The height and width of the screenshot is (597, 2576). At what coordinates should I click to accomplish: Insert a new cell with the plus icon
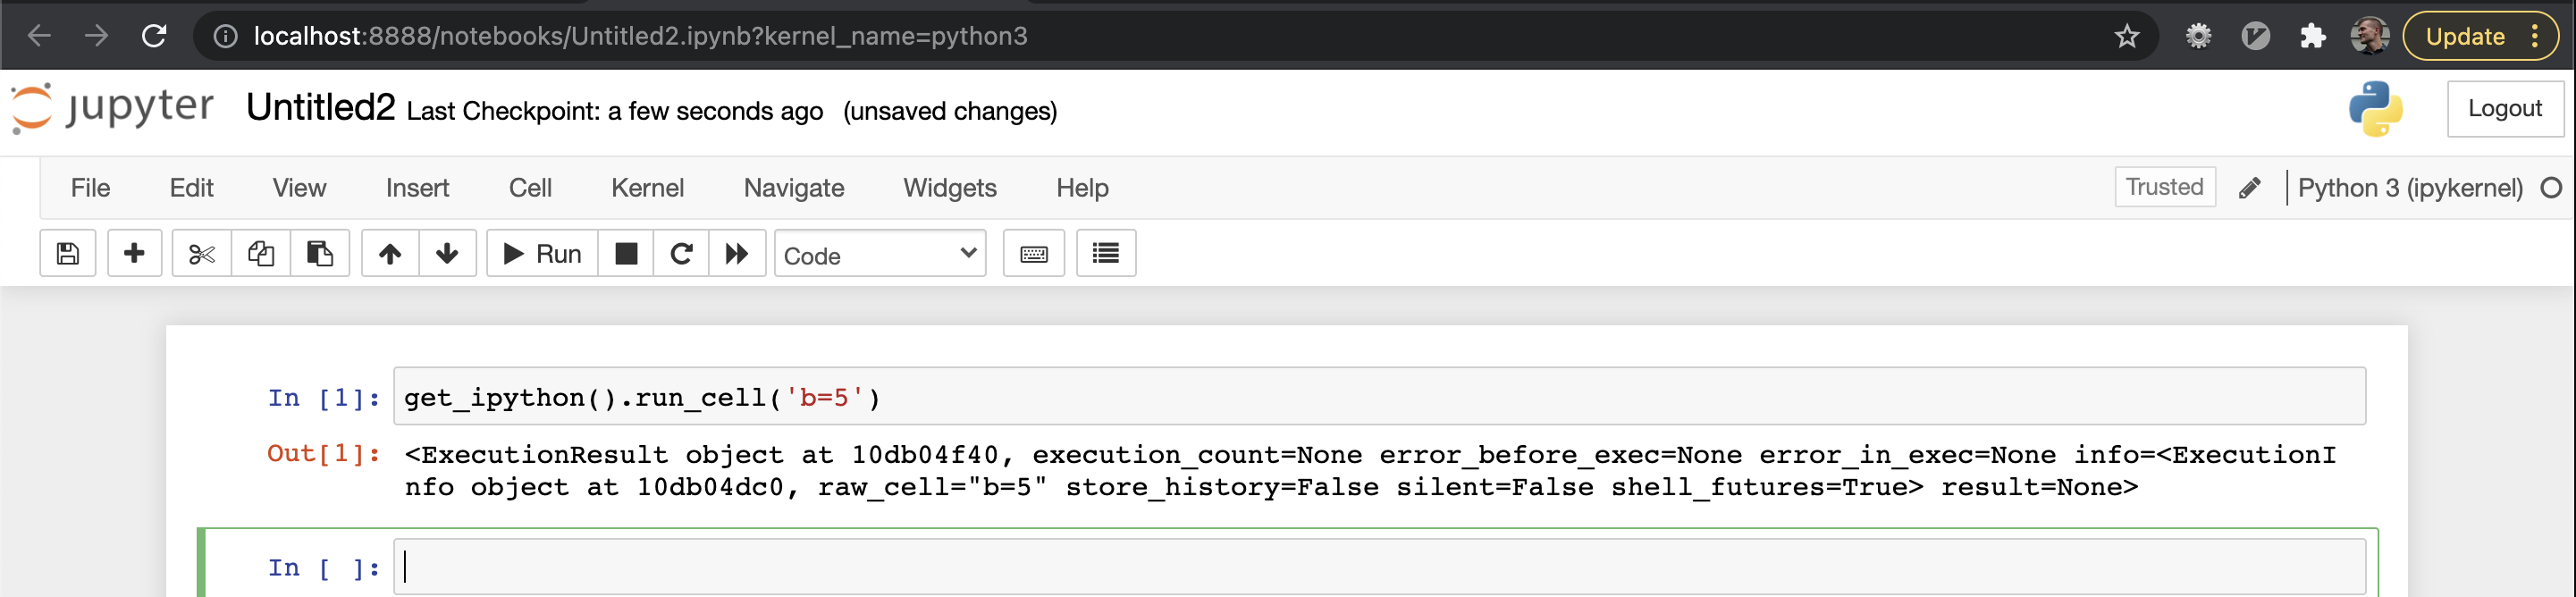[x=134, y=253]
